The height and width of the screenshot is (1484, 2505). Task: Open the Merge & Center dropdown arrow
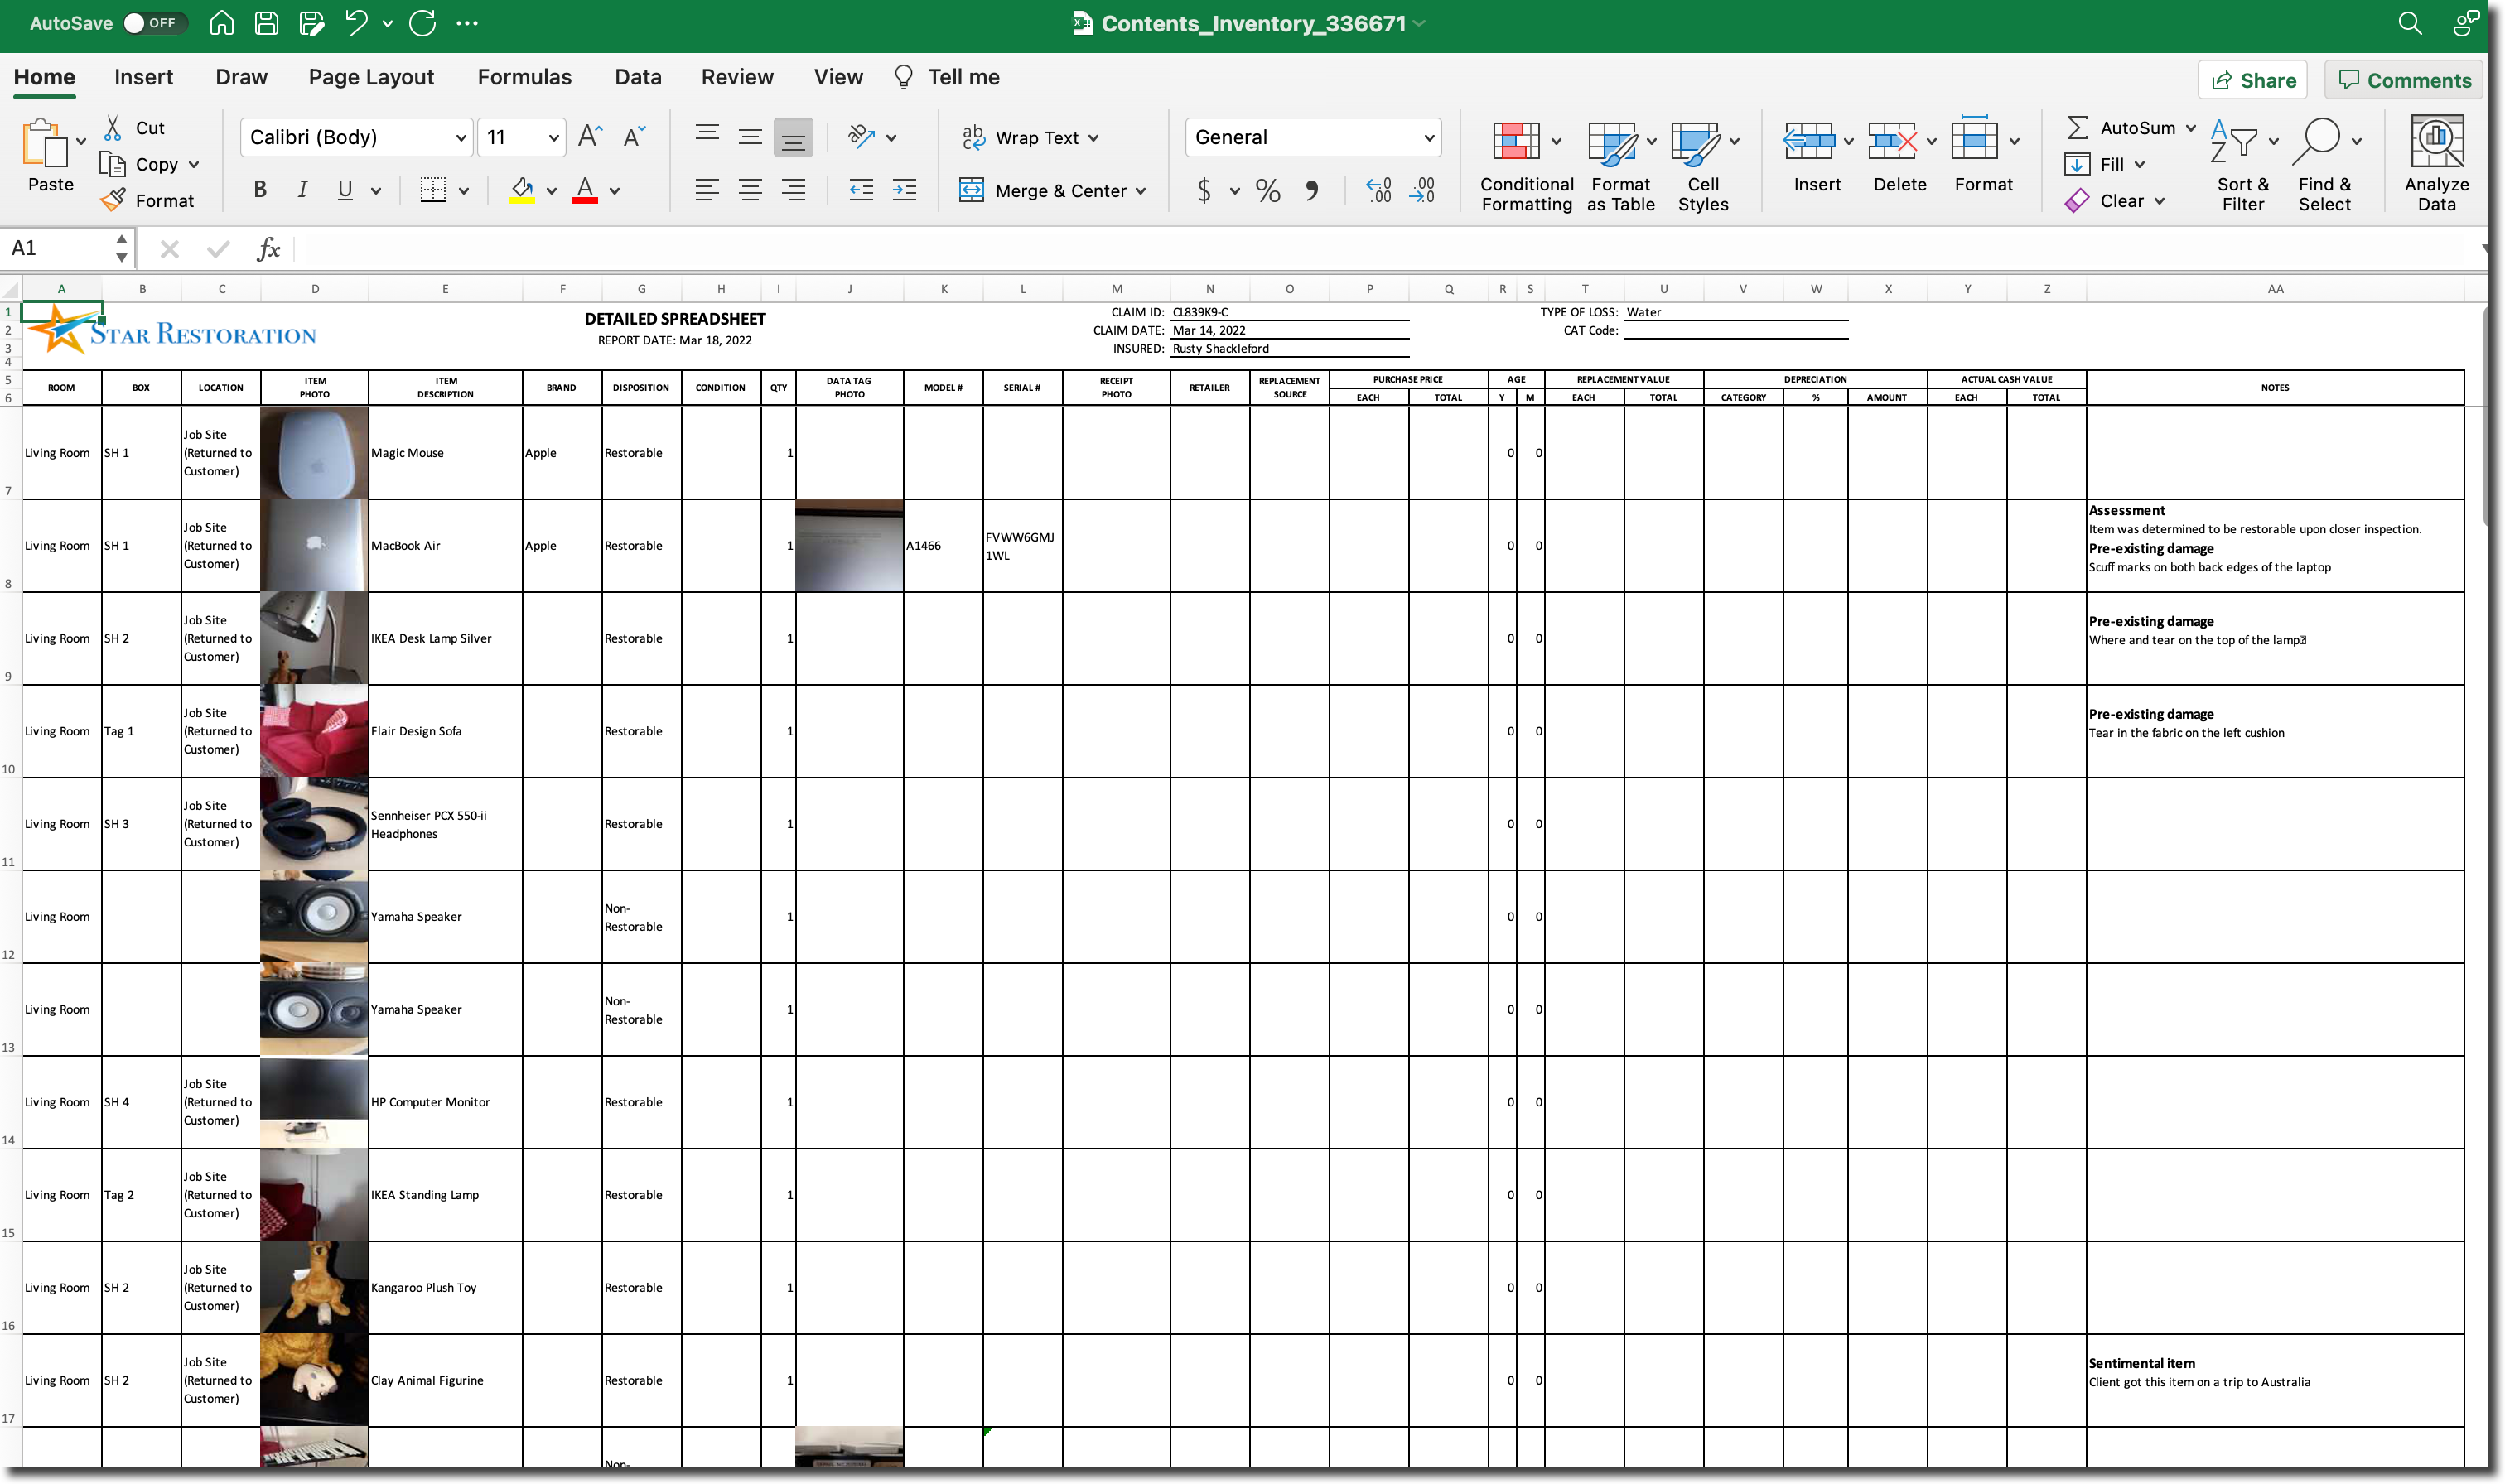[1141, 191]
